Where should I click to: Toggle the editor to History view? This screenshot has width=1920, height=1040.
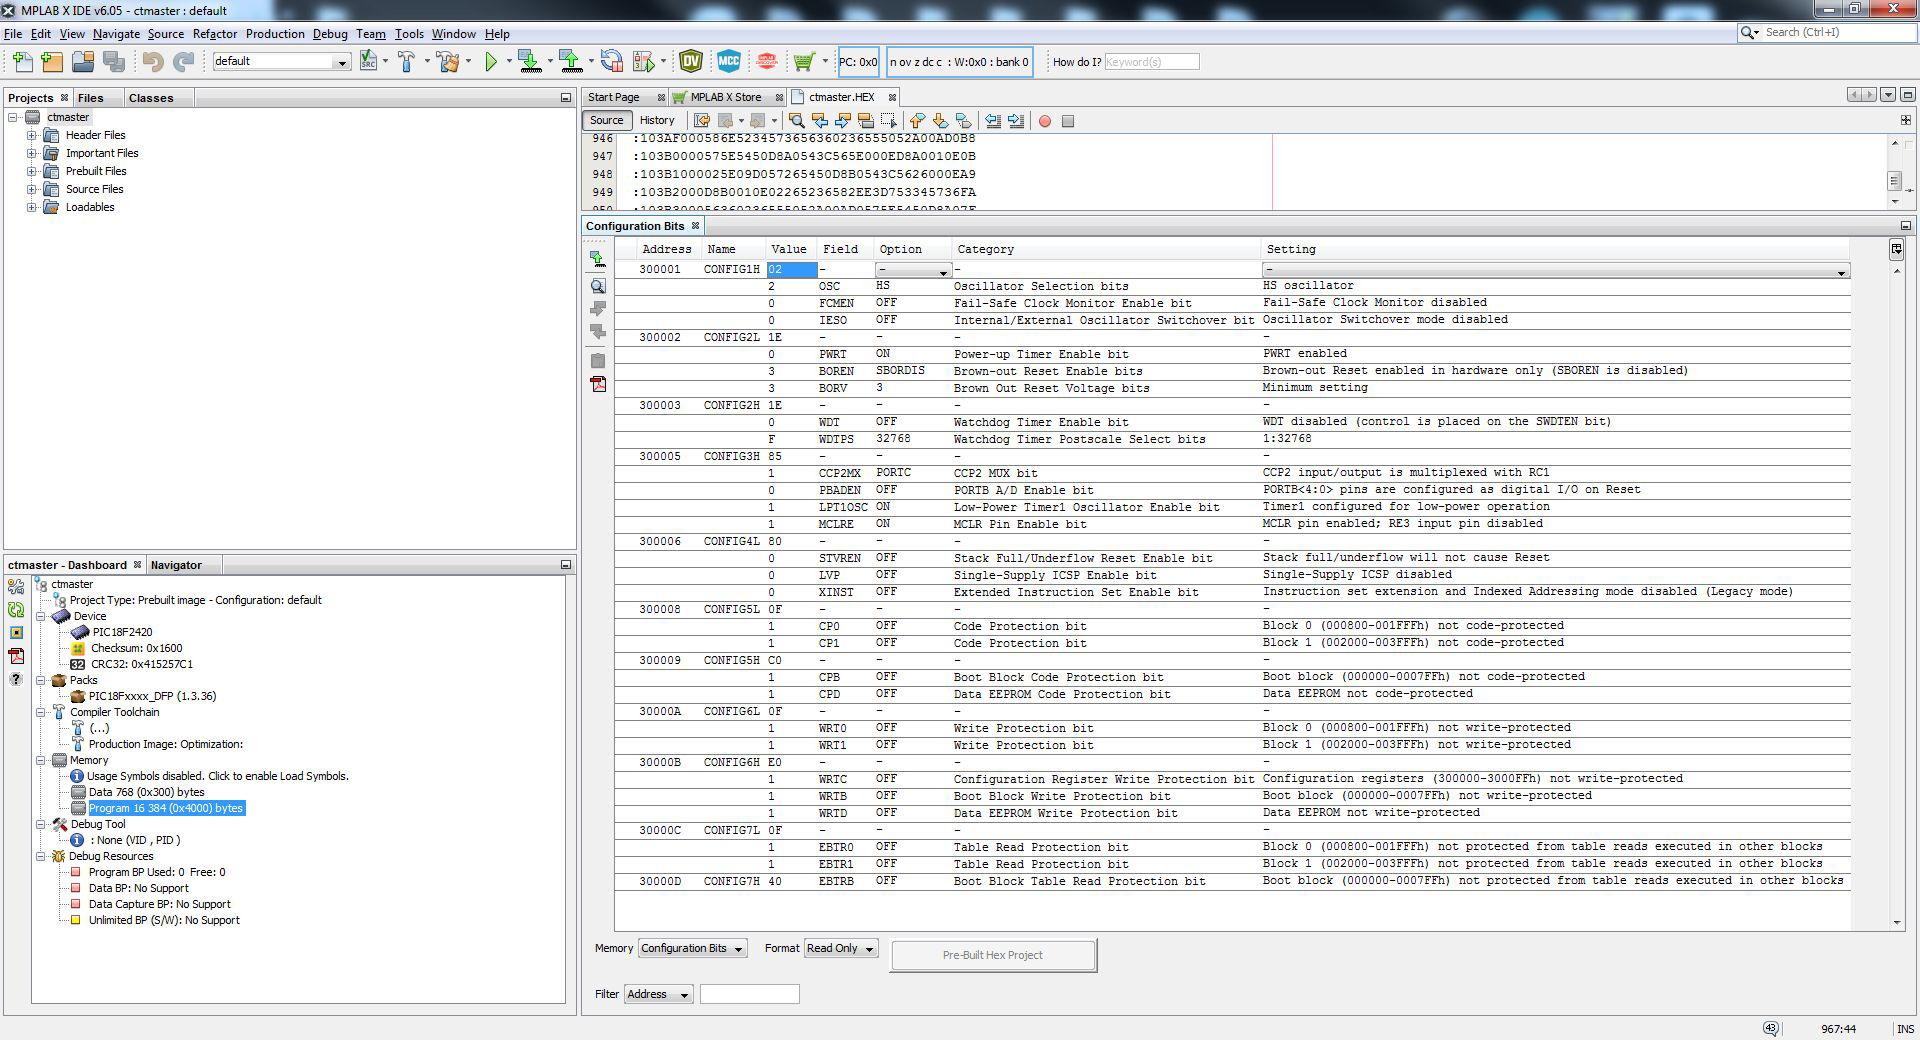pyautogui.click(x=656, y=120)
